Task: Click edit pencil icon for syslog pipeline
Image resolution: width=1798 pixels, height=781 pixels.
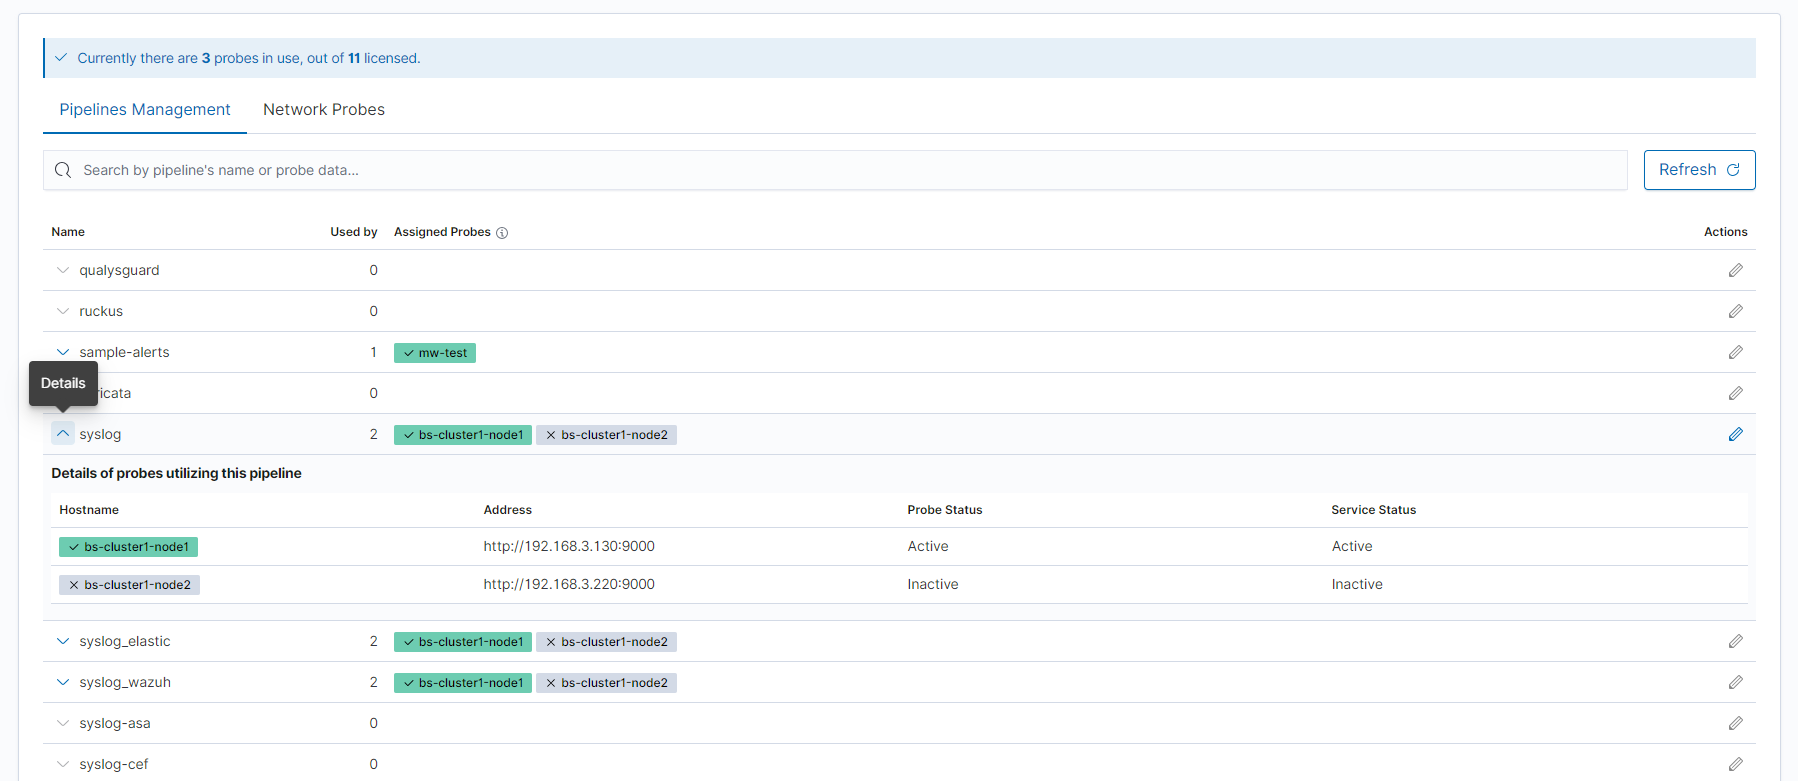Action: 1735,434
